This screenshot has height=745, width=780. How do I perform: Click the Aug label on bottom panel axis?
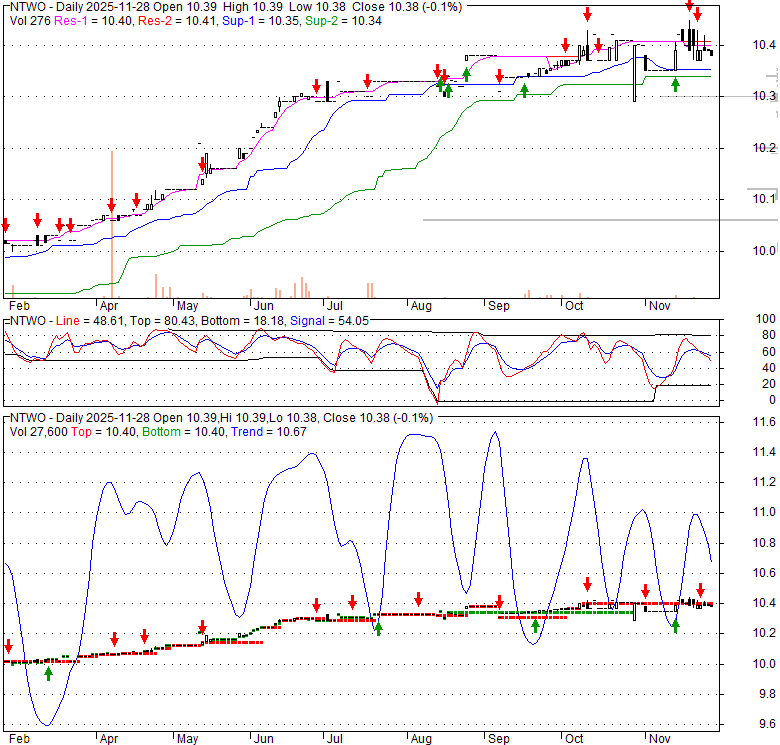coord(419,736)
